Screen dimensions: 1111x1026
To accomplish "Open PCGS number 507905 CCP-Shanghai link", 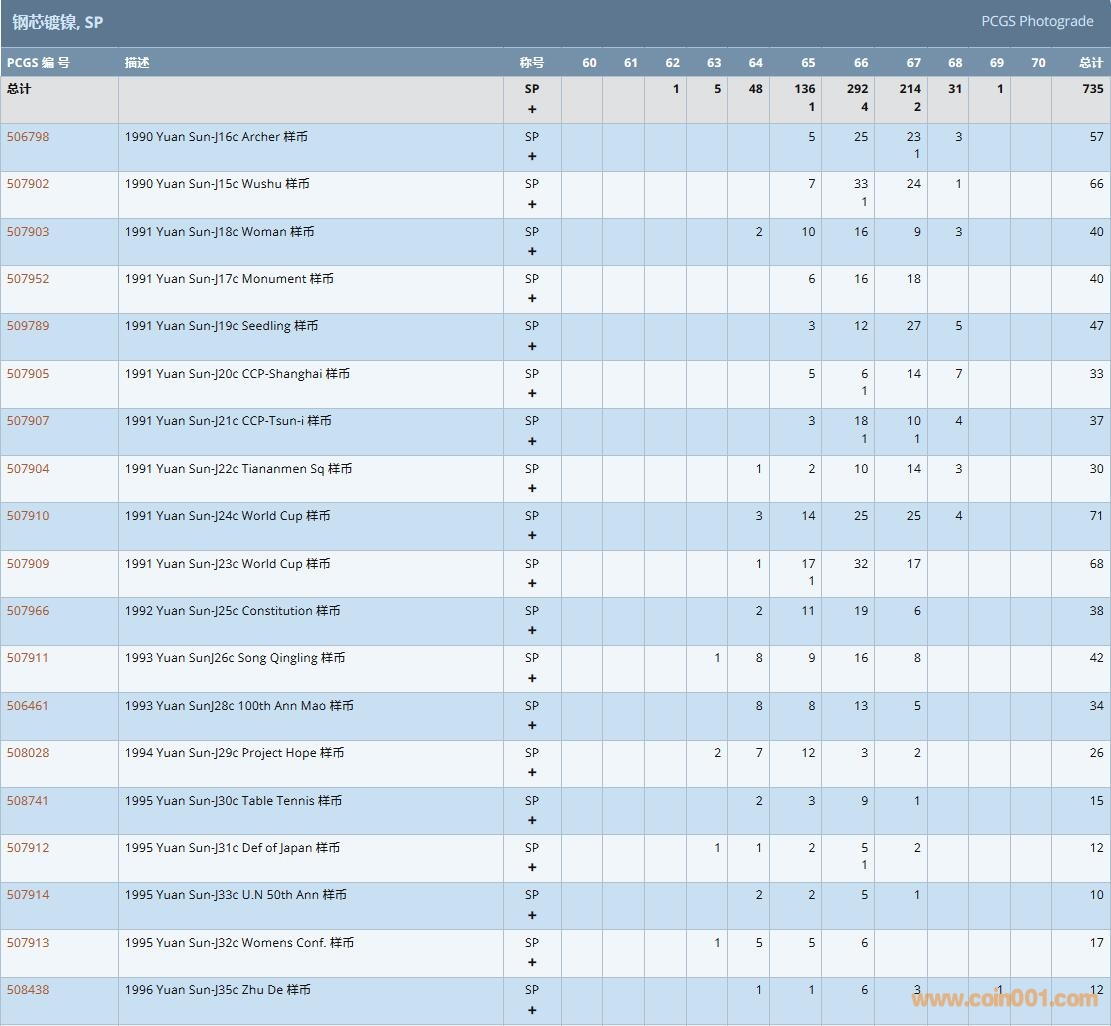I will point(28,374).
